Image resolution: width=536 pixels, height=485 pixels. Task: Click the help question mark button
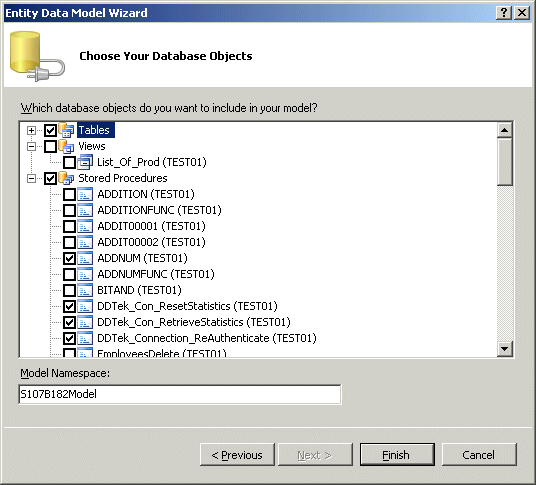pyautogui.click(x=504, y=13)
